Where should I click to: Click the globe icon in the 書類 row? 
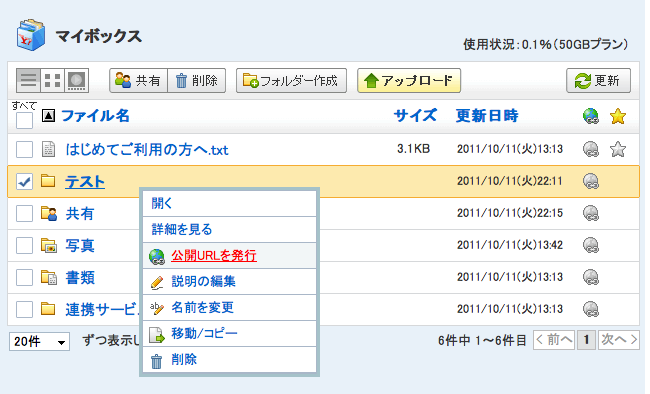[591, 277]
